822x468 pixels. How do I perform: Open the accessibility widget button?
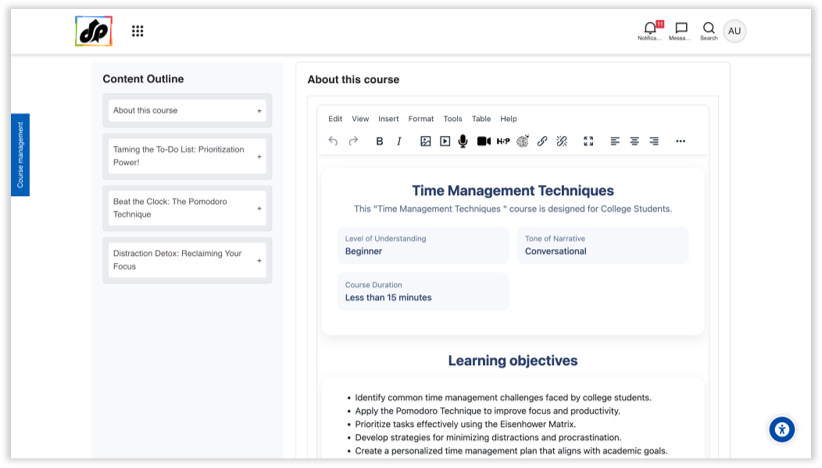coord(782,430)
